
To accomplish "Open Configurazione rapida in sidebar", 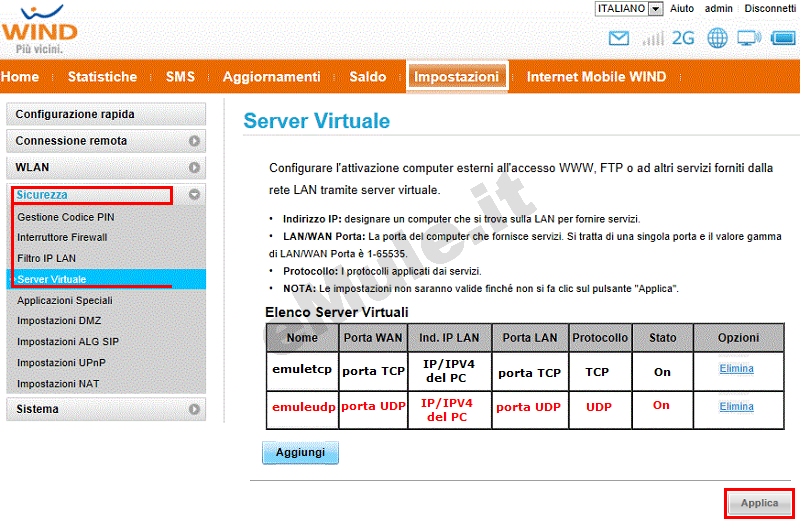I will point(106,114).
